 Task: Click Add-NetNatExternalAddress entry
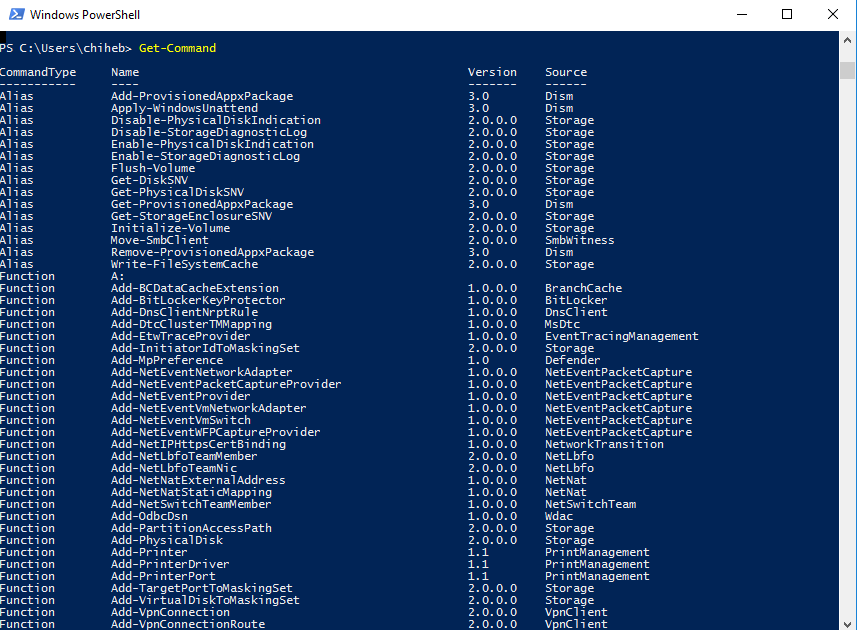pyautogui.click(x=198, y=481)
